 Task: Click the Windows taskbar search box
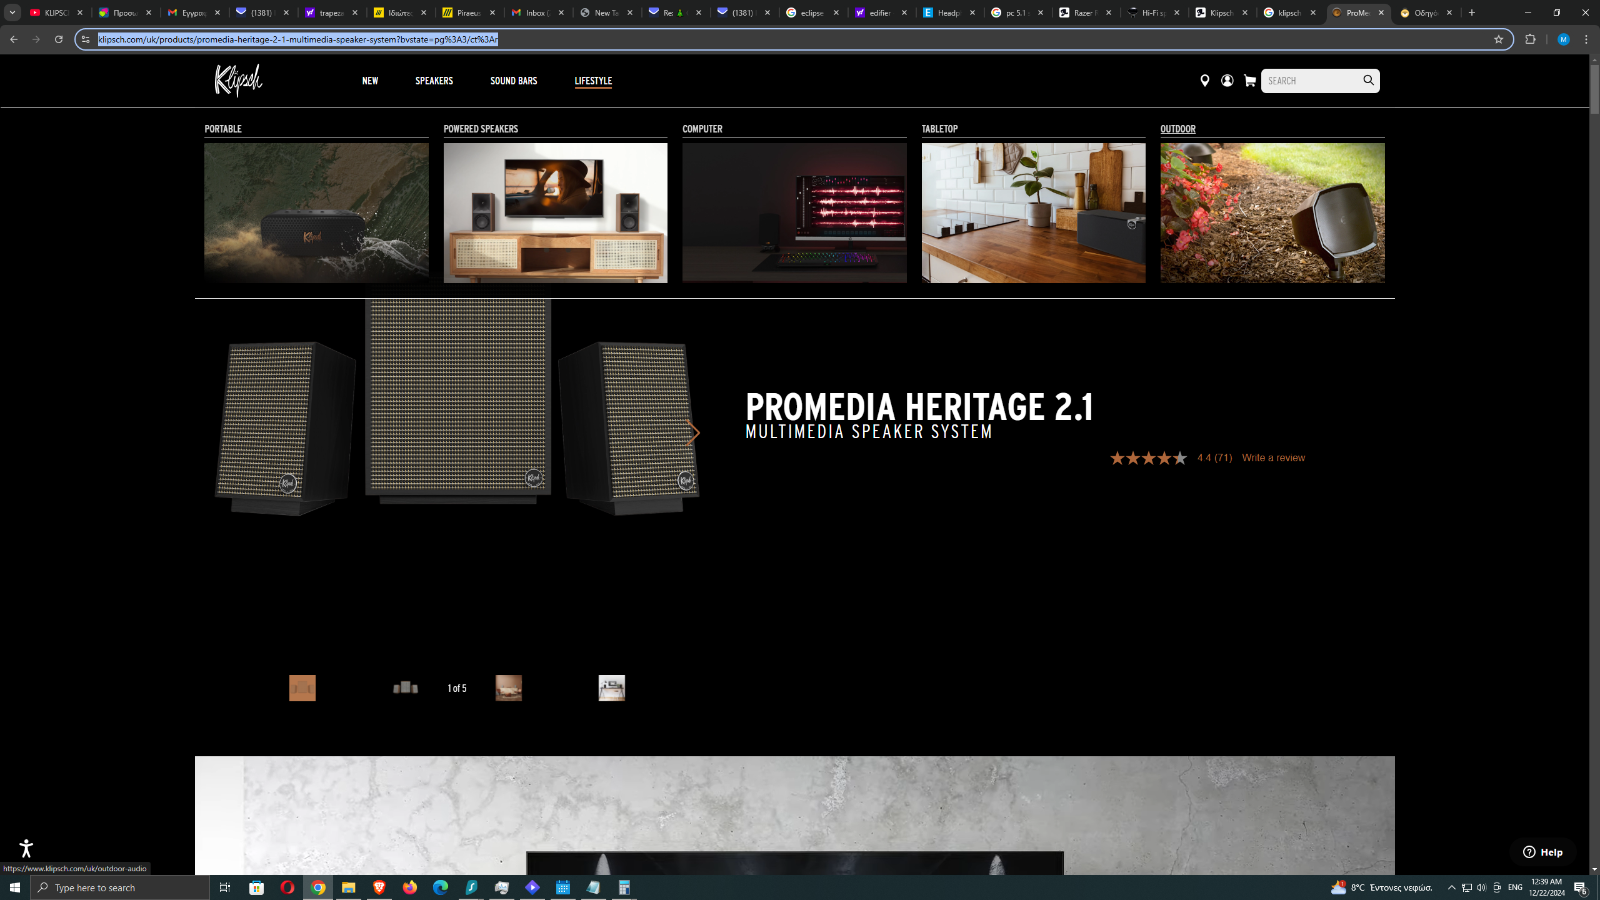(x=120, y=887)
